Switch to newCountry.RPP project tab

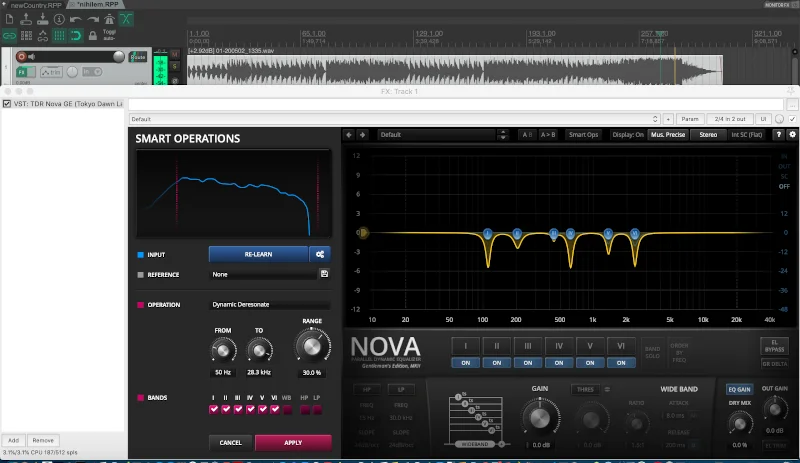(36, 5)
